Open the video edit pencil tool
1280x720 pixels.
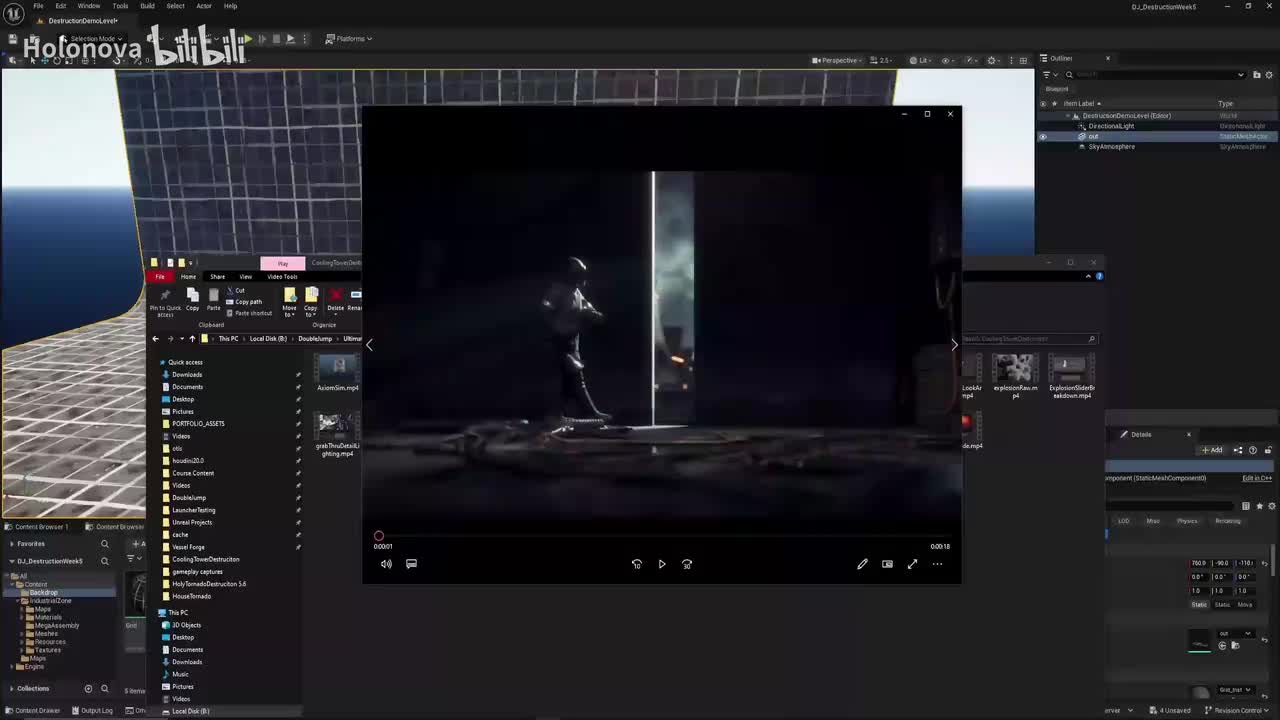[x=862, y=564]
